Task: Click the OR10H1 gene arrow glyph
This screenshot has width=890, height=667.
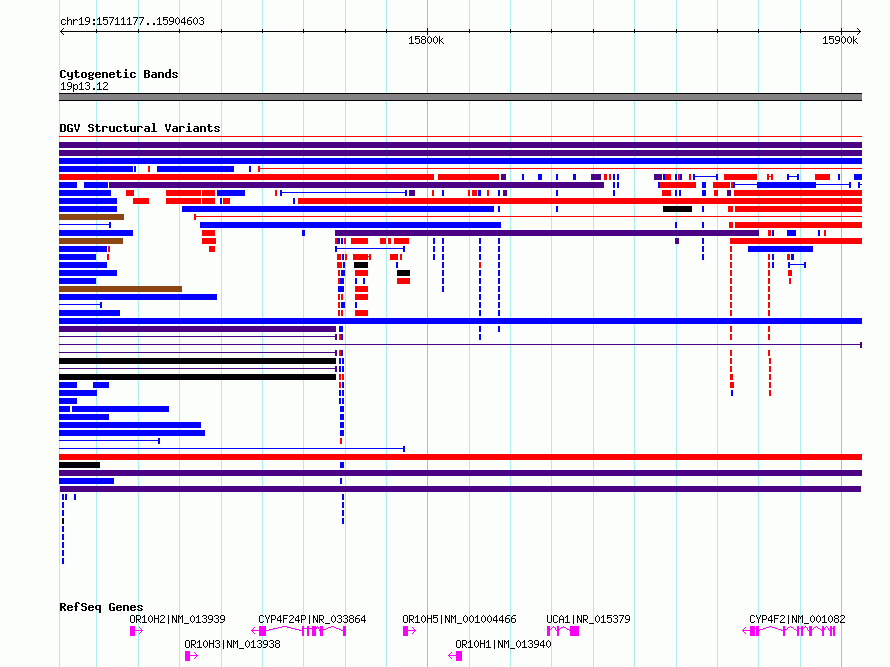Action: point(455,656)
